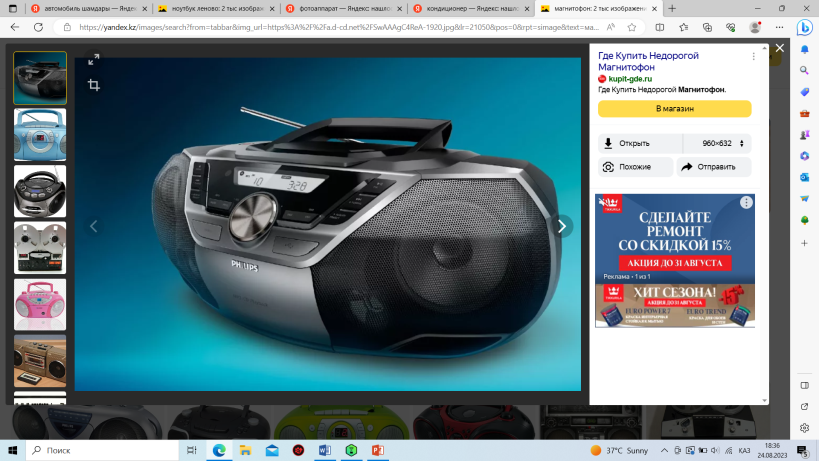The image size is (819, 461).
Task: Click the В магазин yellow button
Action: pos(674,109)
